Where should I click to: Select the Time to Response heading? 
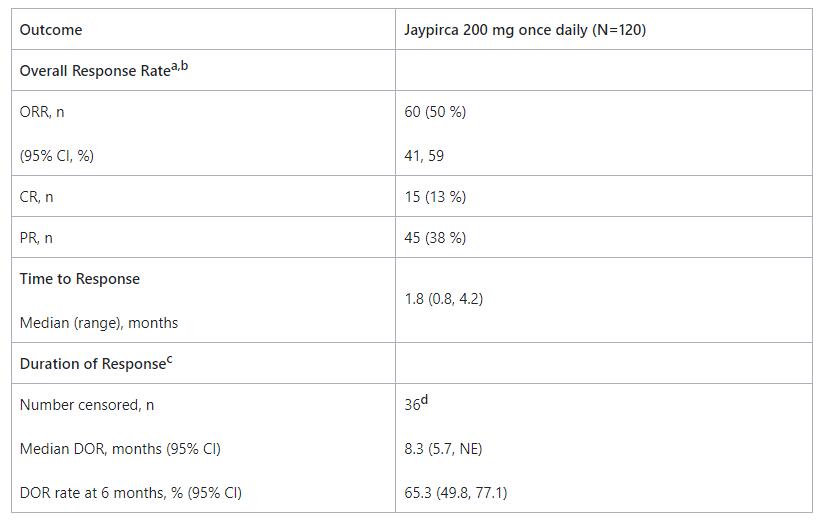pos(80,279)
